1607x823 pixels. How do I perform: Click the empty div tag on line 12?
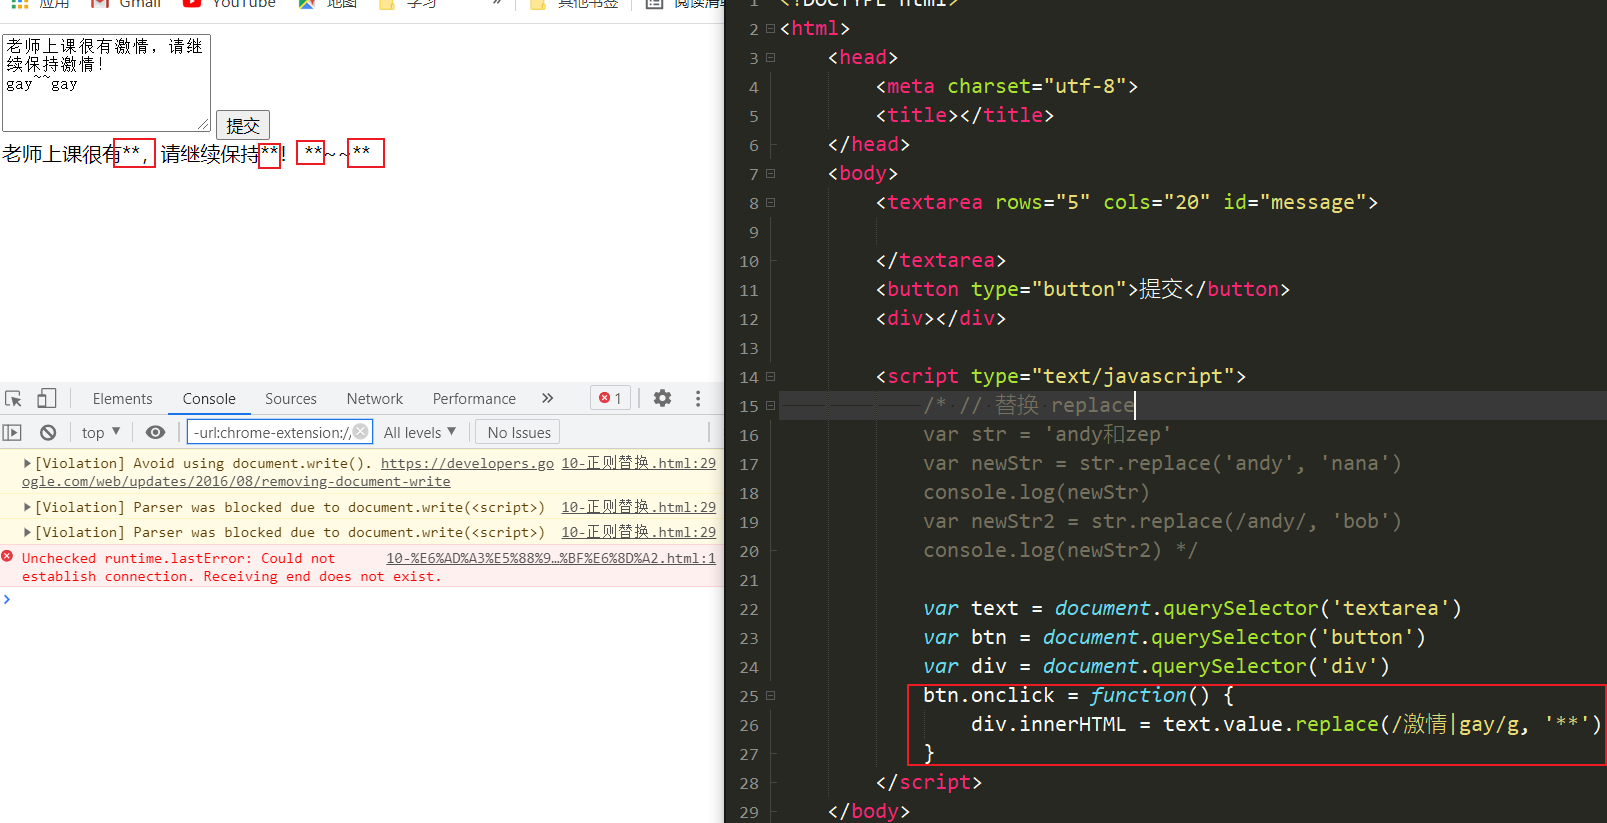coord(940,319)
